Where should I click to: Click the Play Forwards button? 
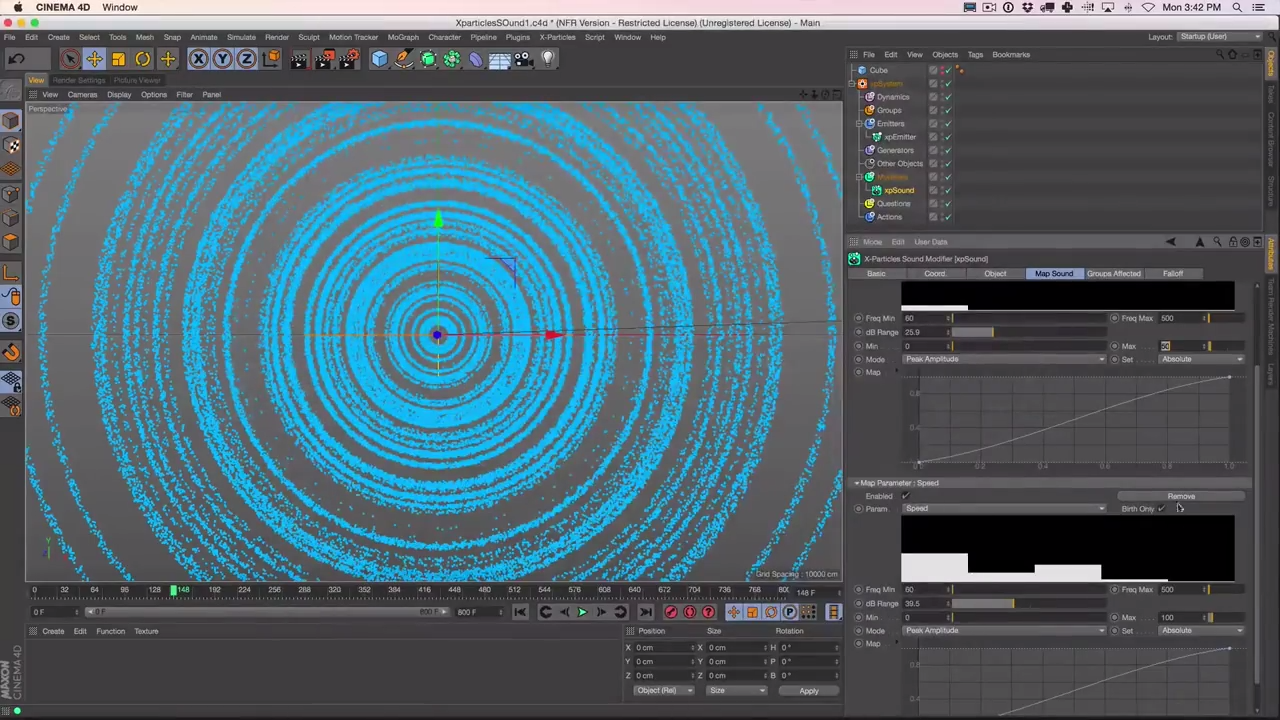pyautogui.click(x=582, y=612)
